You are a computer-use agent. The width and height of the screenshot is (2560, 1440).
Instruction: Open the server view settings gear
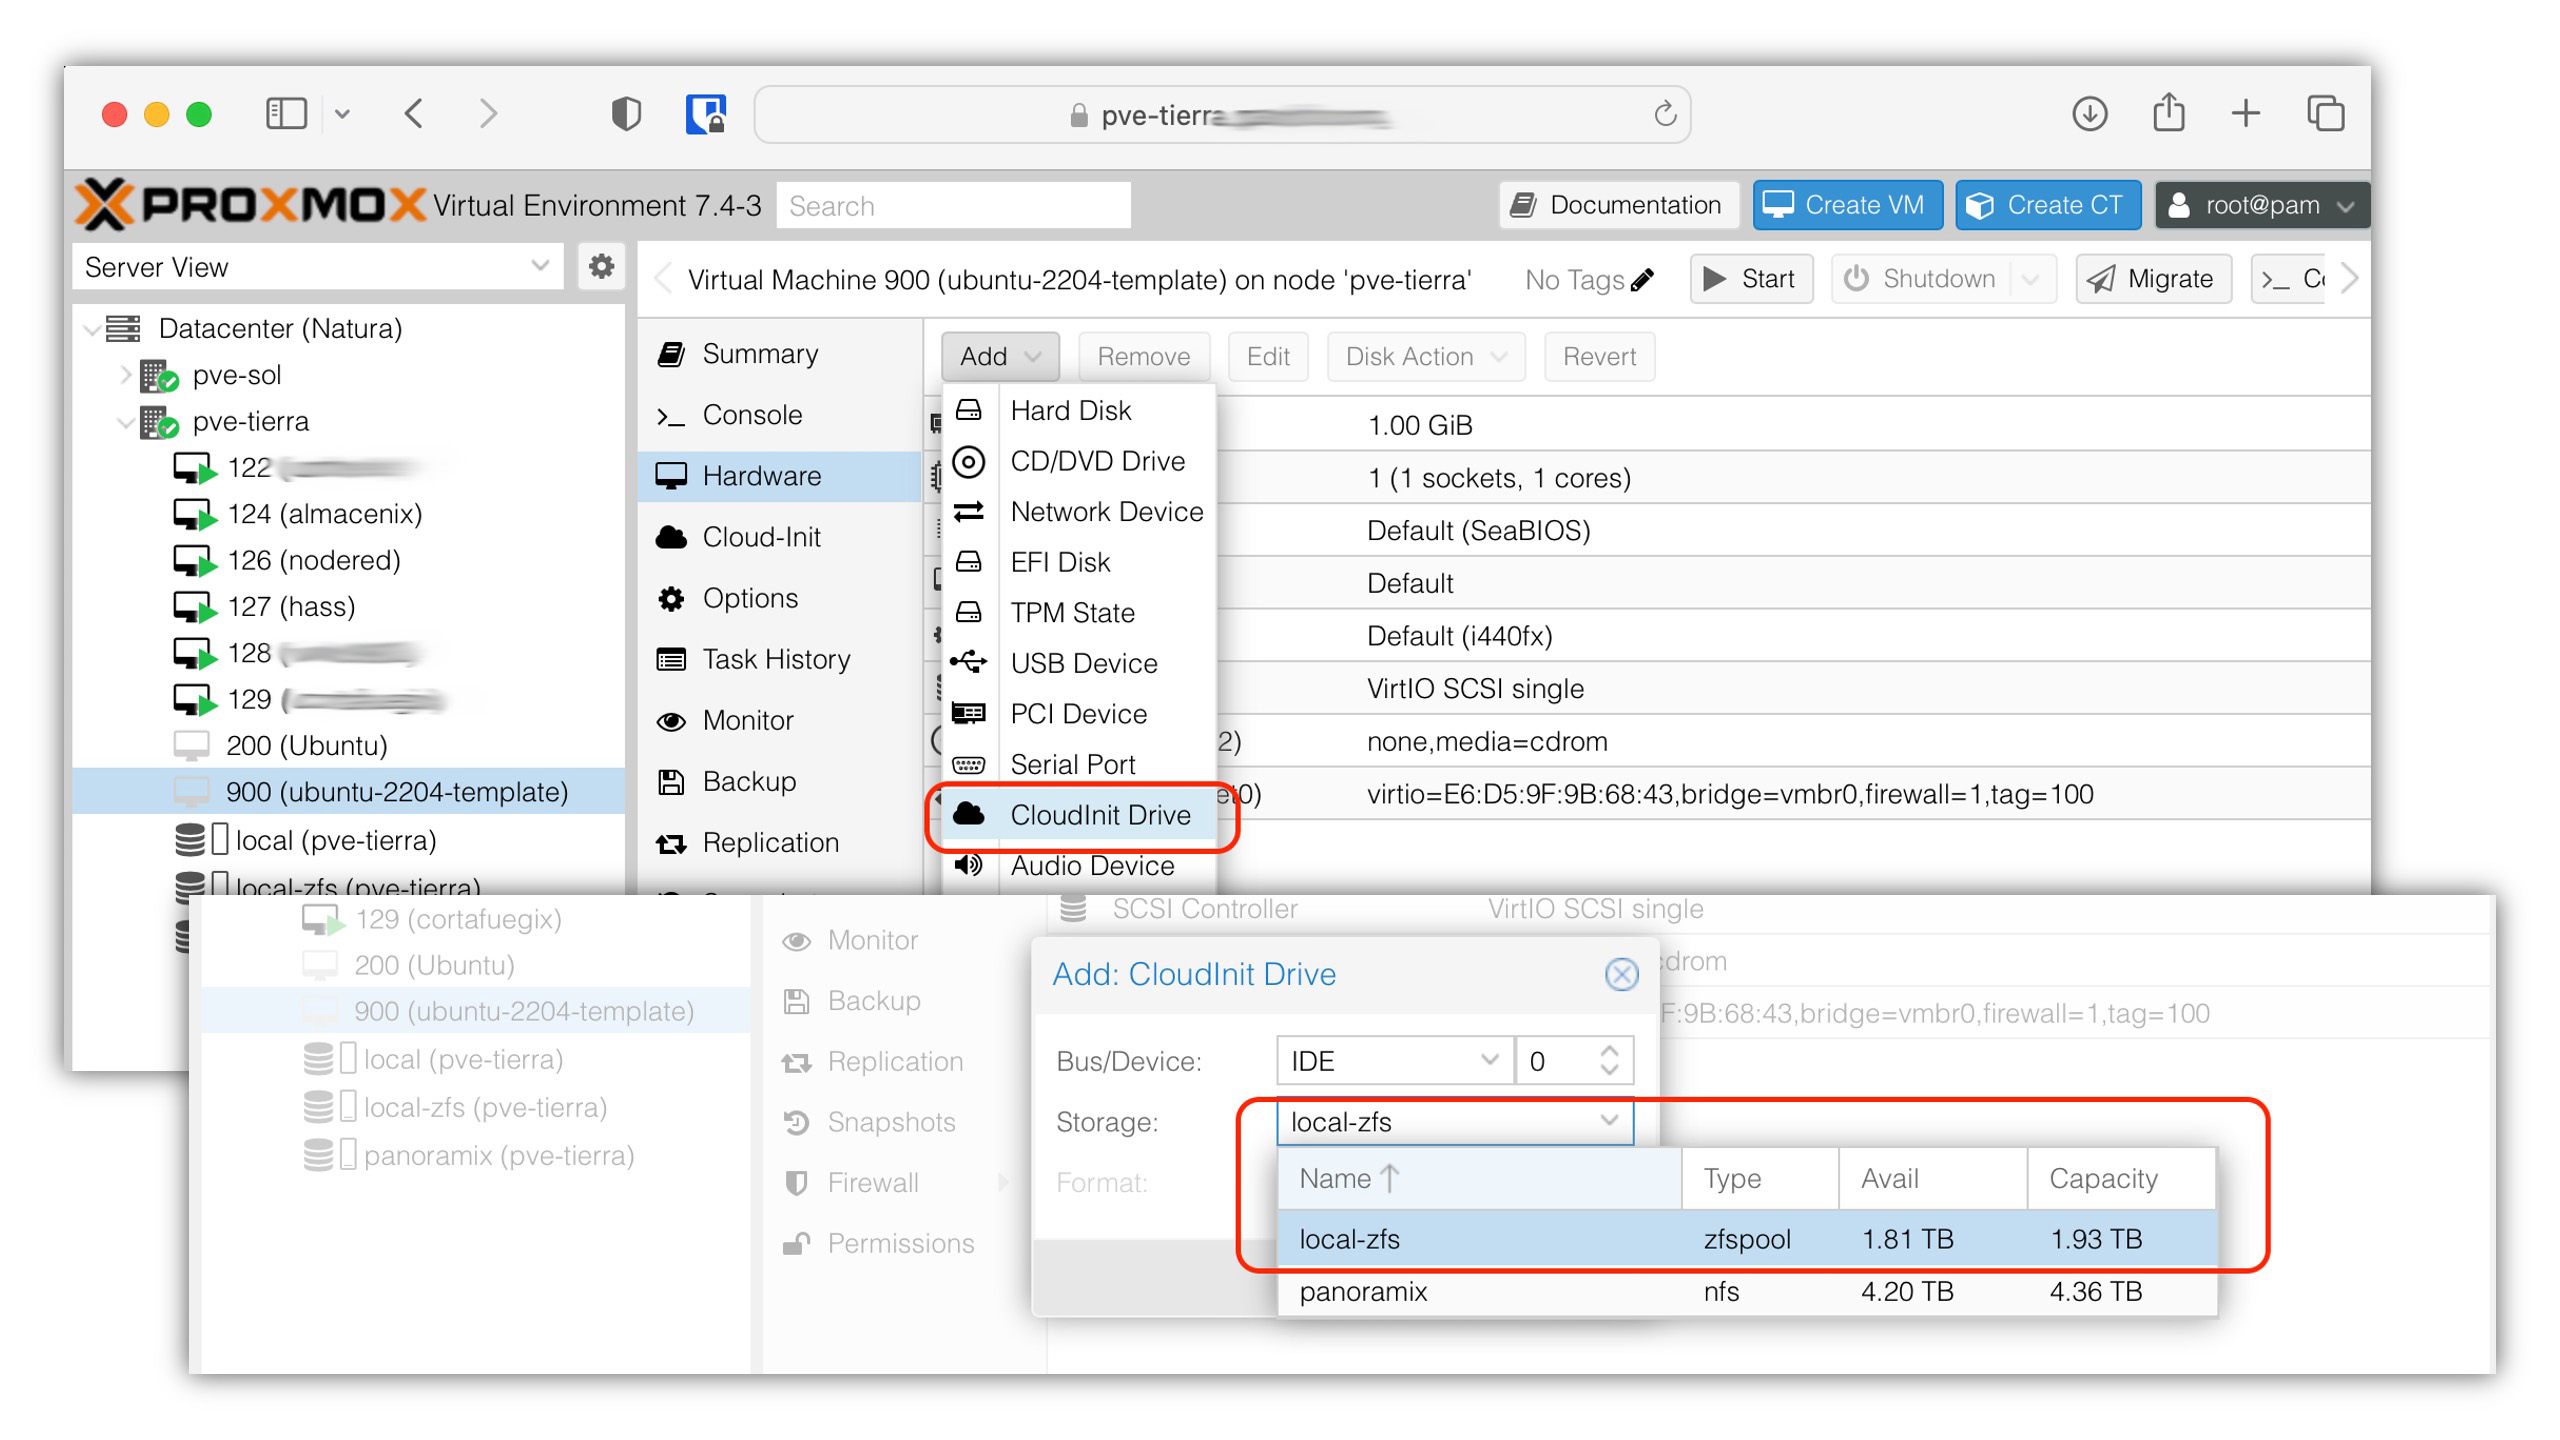(601, 267)
